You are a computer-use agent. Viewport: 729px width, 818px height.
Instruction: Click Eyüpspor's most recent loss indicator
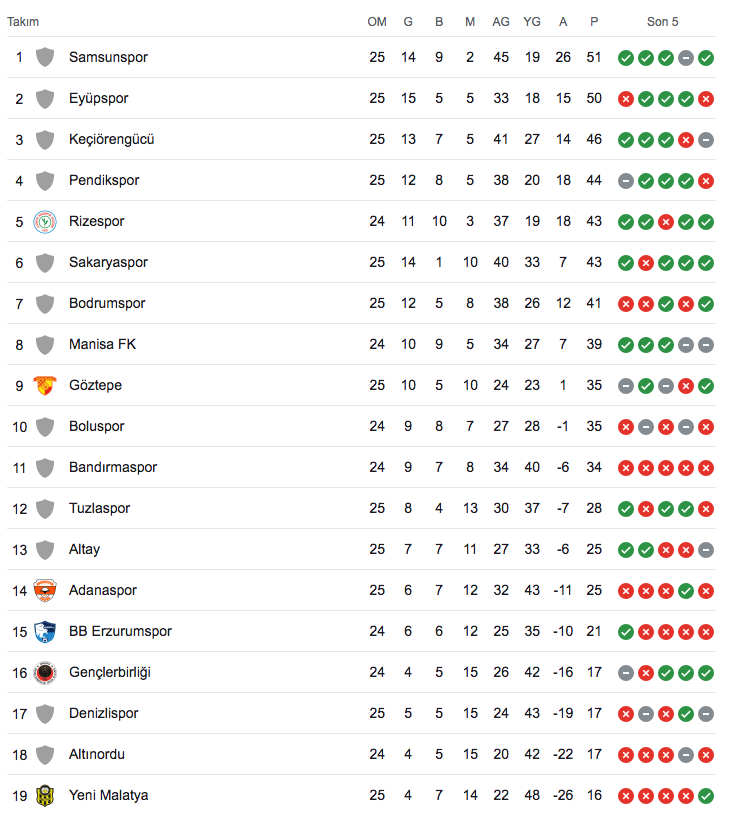click(706, 99)
